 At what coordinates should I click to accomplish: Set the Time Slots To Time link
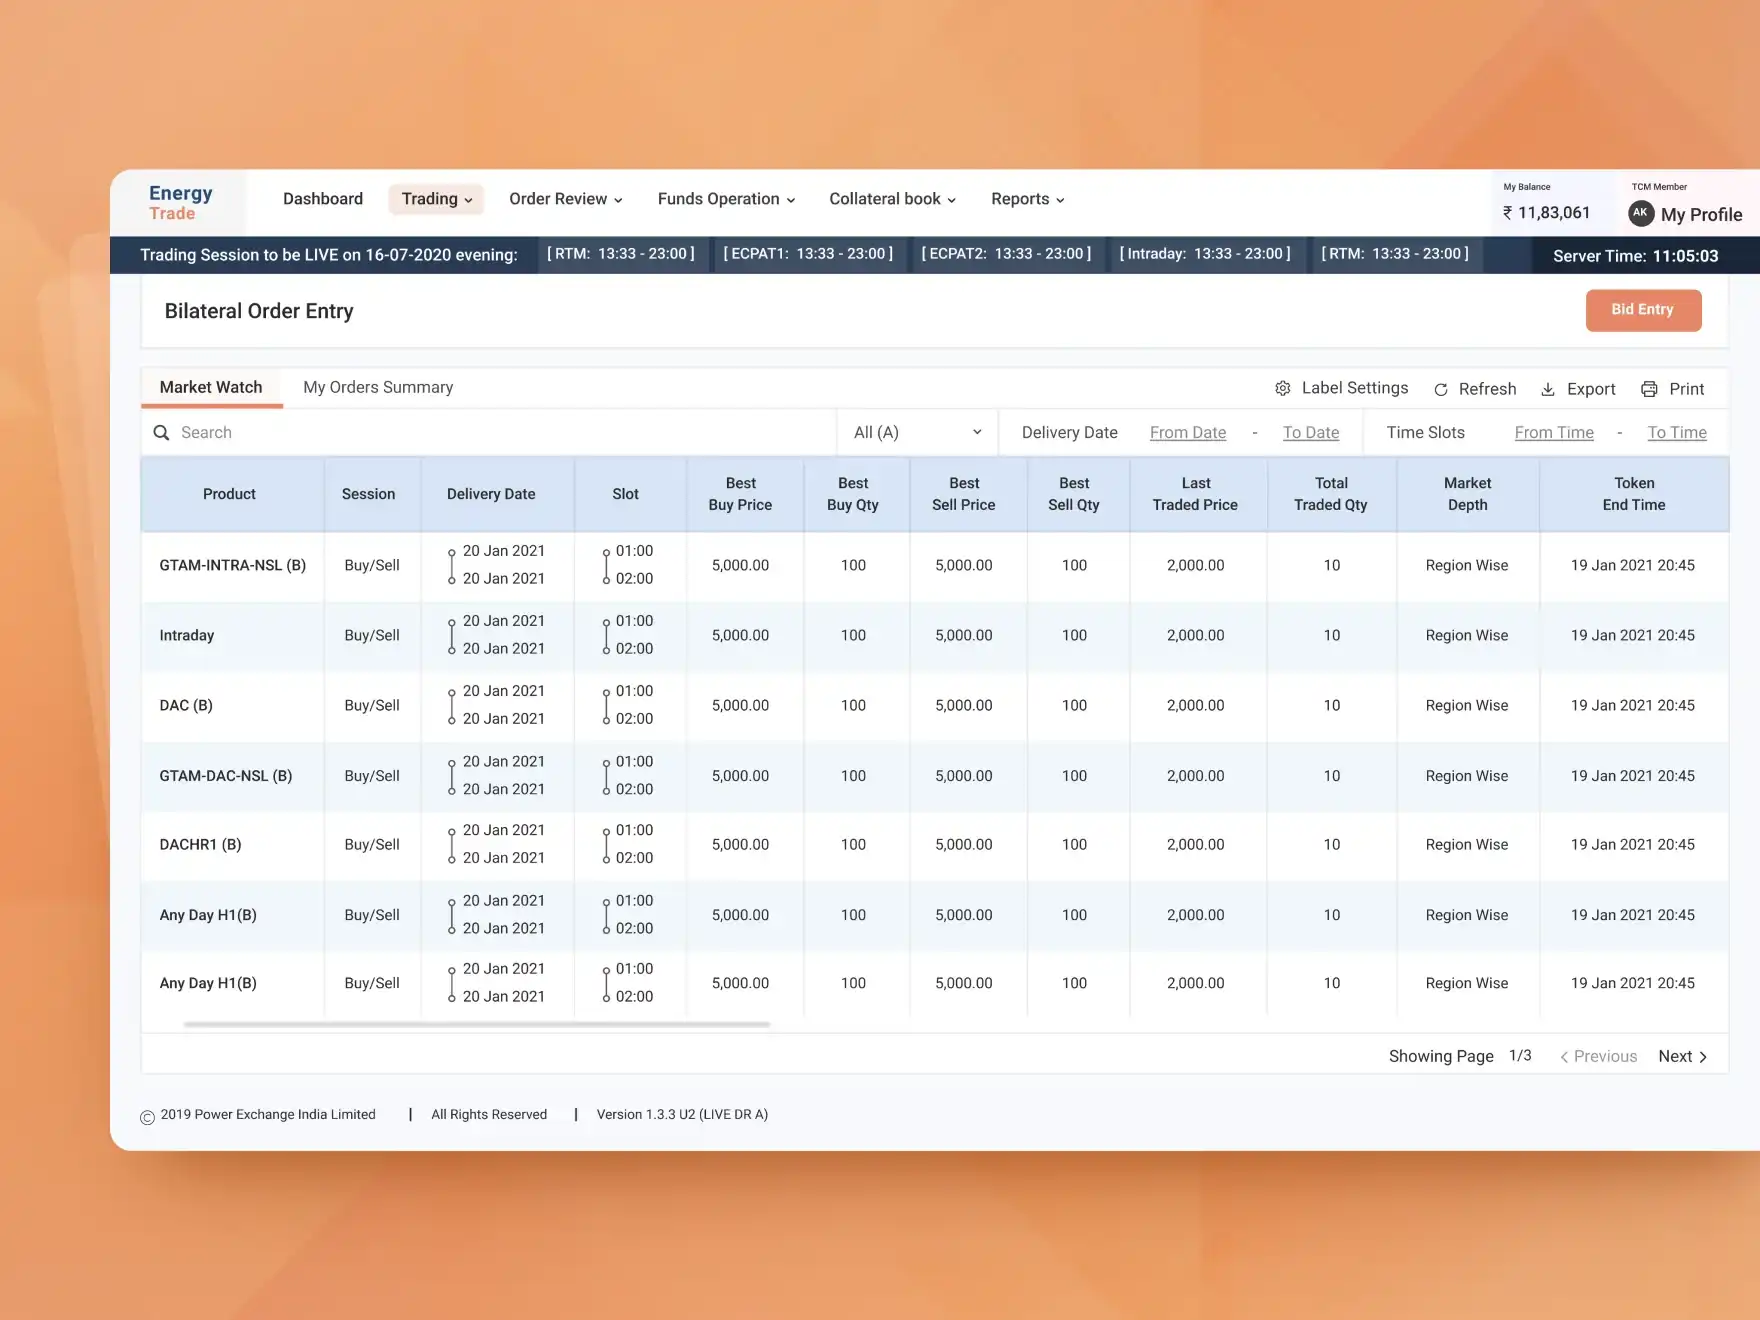click(1677, 433)
